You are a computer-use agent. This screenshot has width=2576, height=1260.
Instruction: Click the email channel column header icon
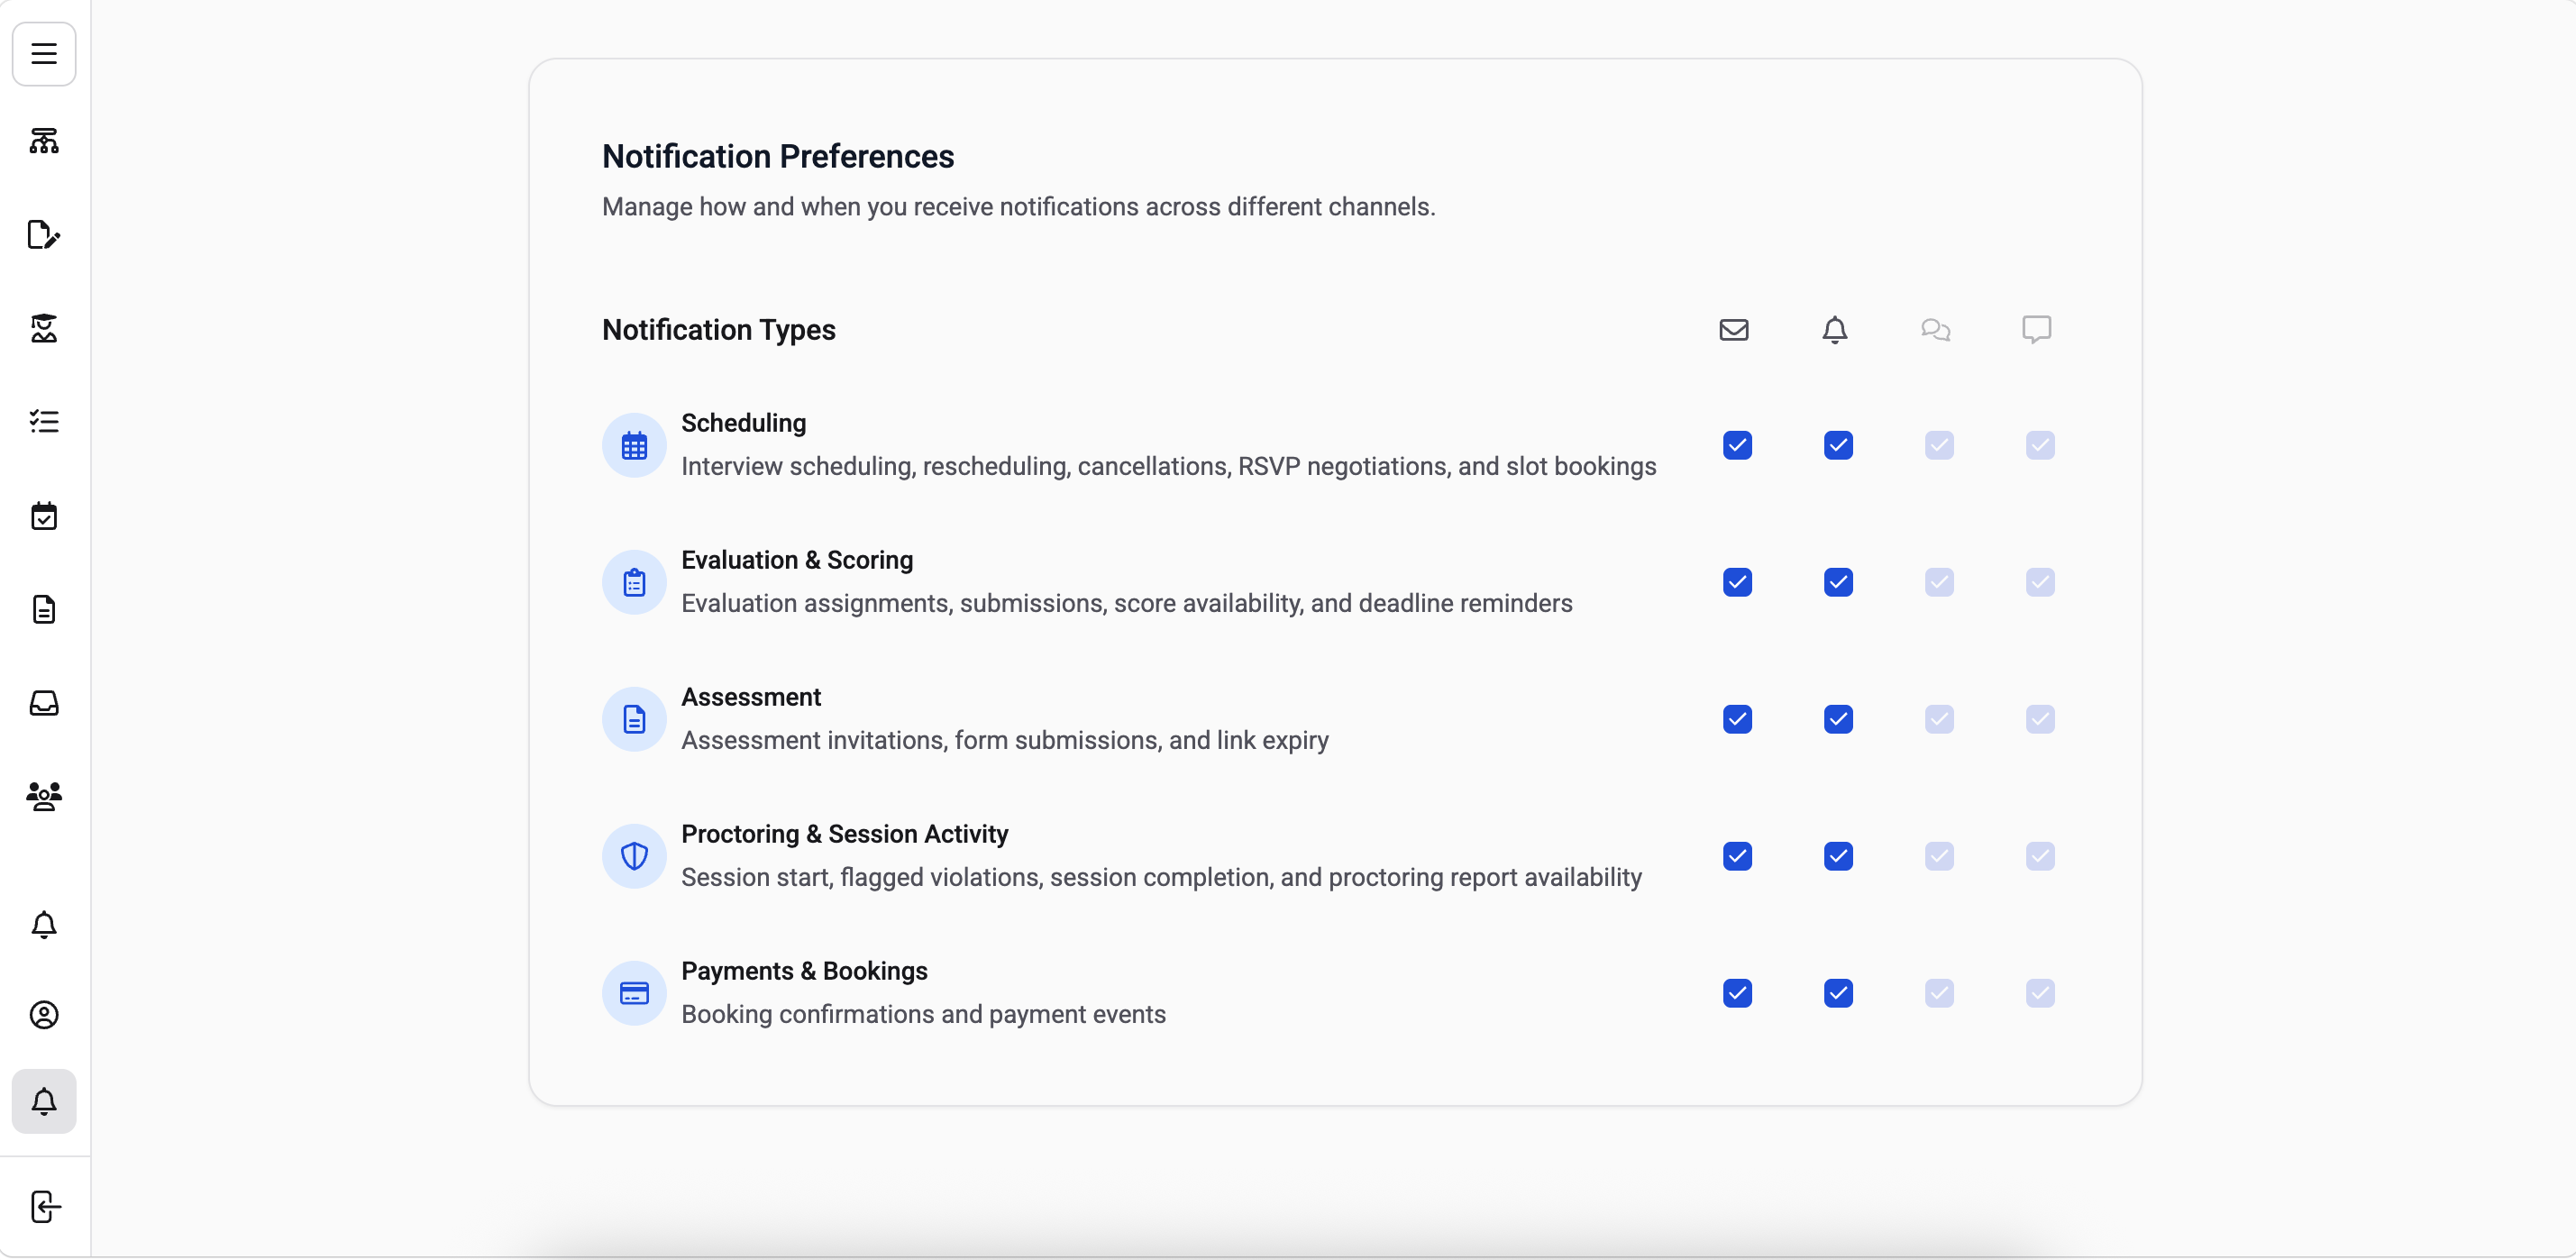[1734, 330]
